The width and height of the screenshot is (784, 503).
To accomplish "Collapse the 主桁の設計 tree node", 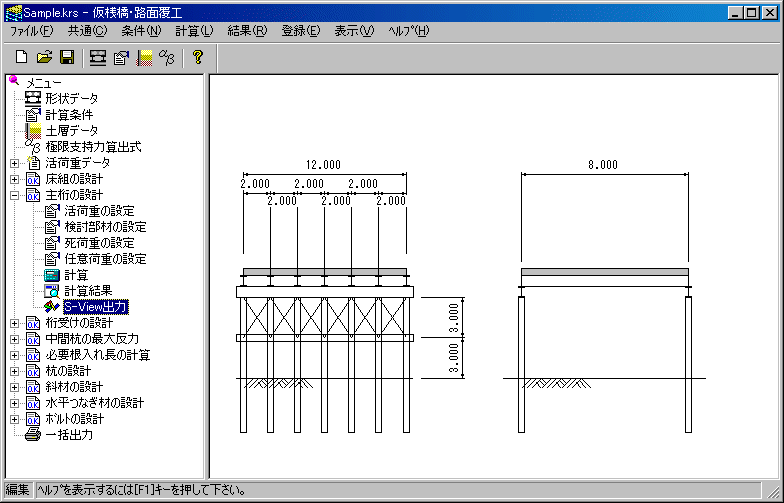I will (14, 195).
